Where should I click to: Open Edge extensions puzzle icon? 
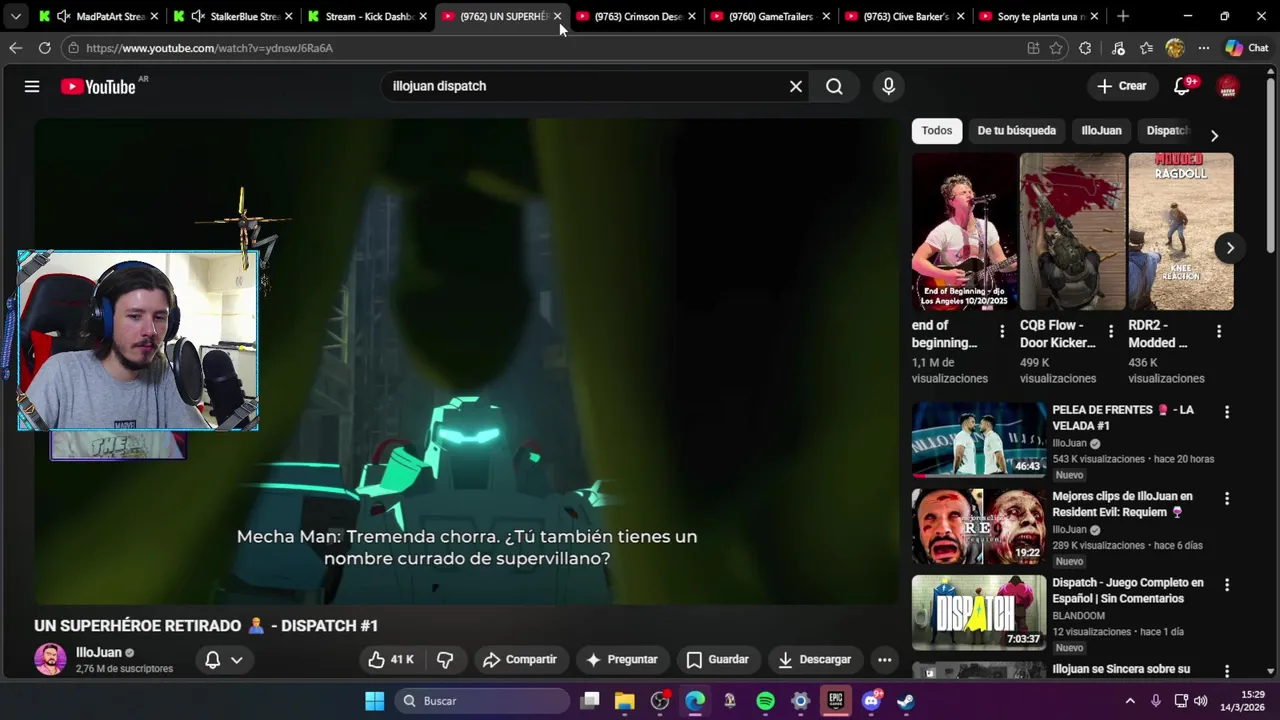pyautogui.click(x=1085, y=48)
